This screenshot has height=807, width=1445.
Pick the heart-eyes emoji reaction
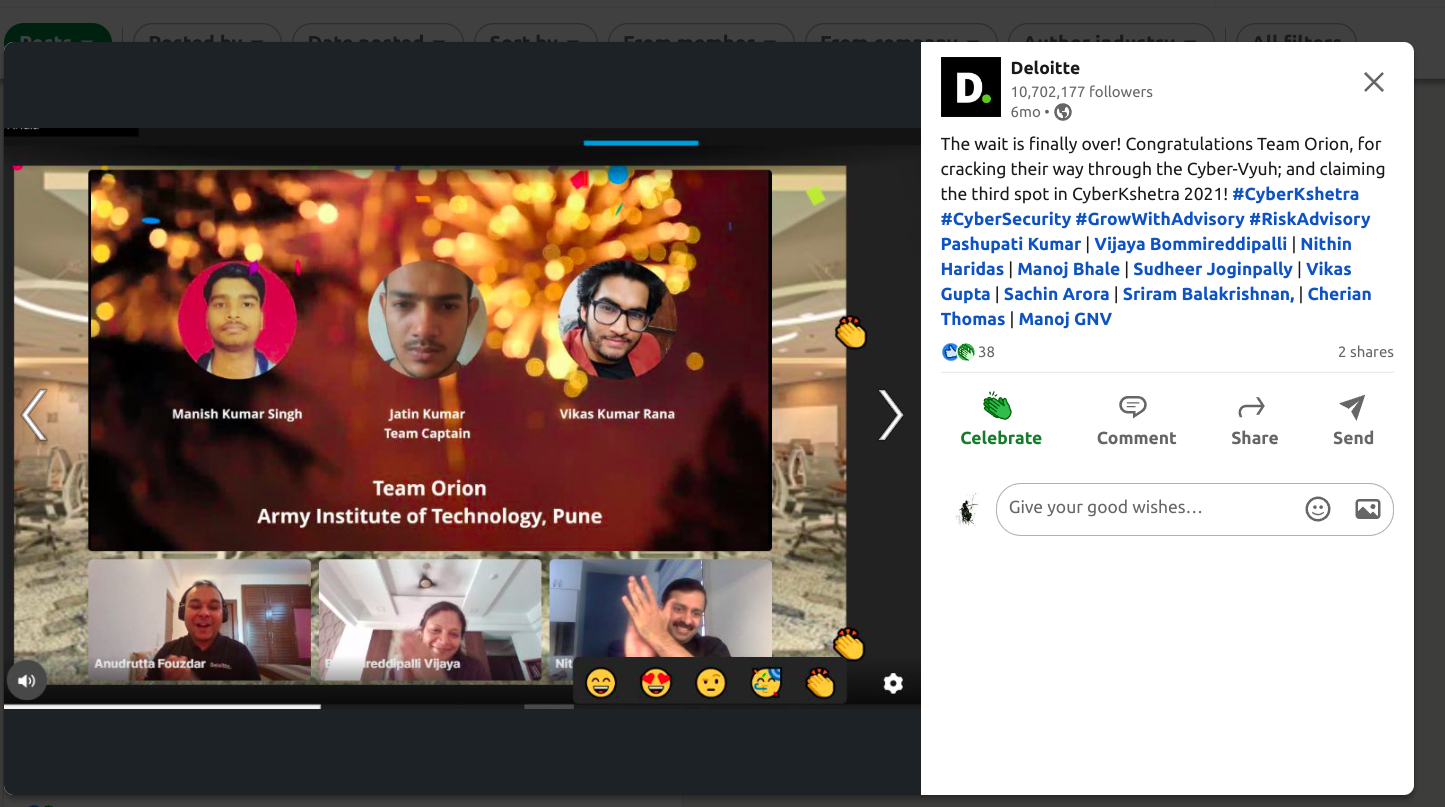[x=656, y=684]
